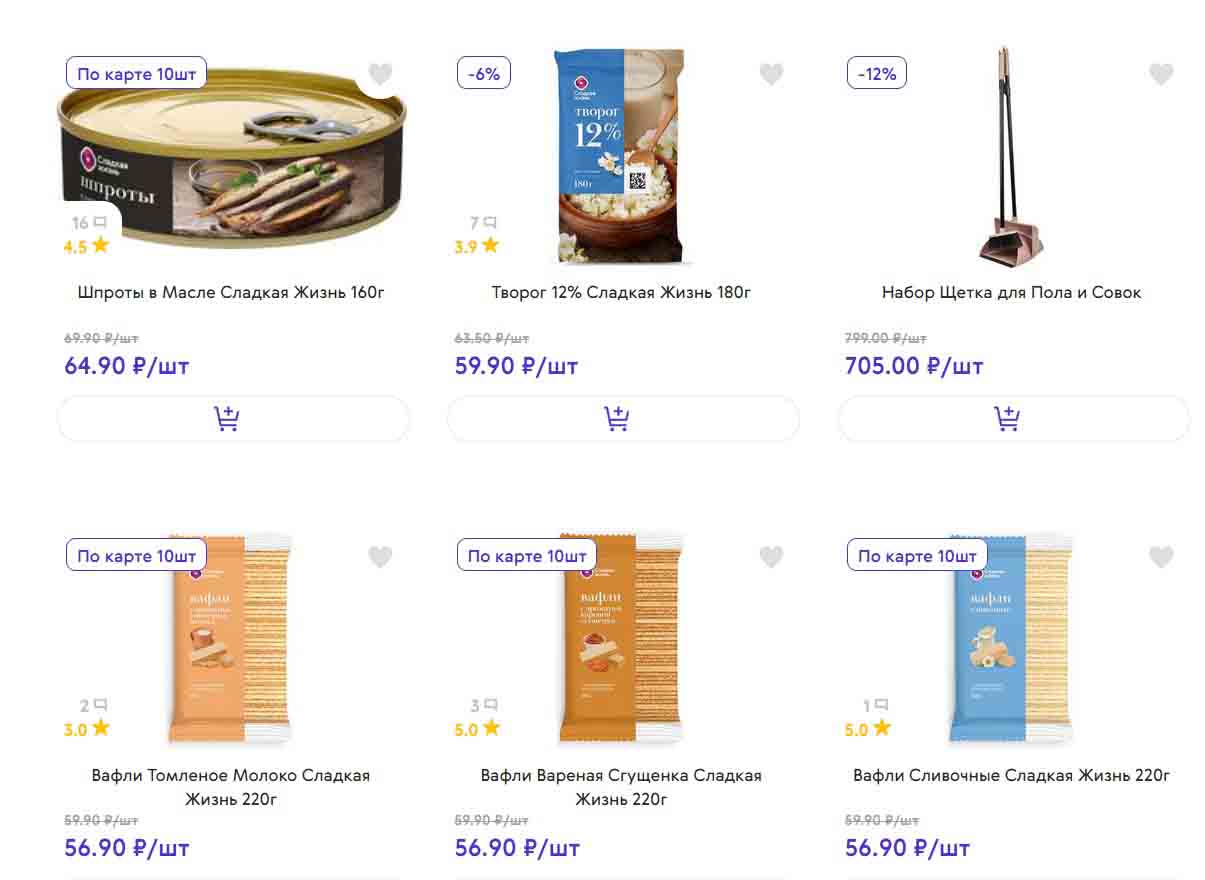
Task: Favorite the Набор Щетка и Совок product
Action: 1161,74
